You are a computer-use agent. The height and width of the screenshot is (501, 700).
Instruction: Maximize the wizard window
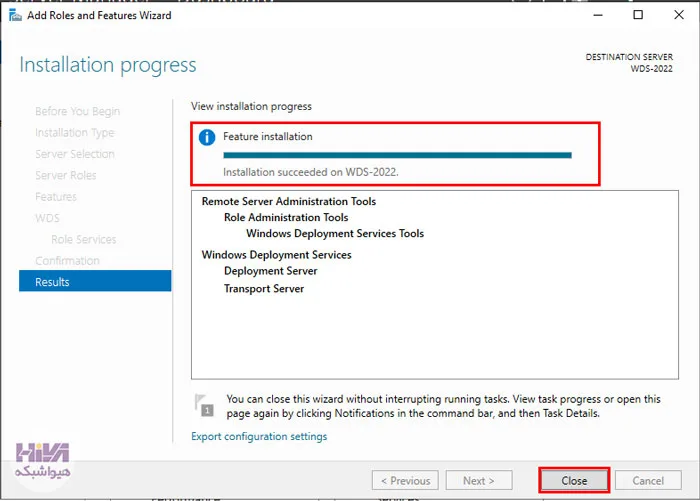(x=638, y=15)
